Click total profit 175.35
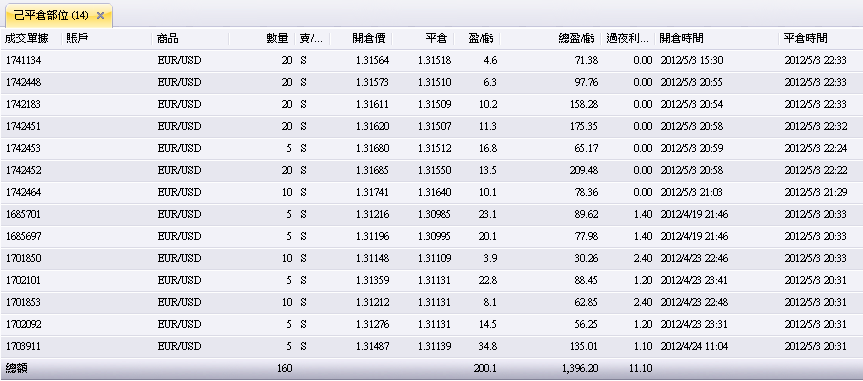The width and height of the screenshot is (863, 381). coord(583,127)
